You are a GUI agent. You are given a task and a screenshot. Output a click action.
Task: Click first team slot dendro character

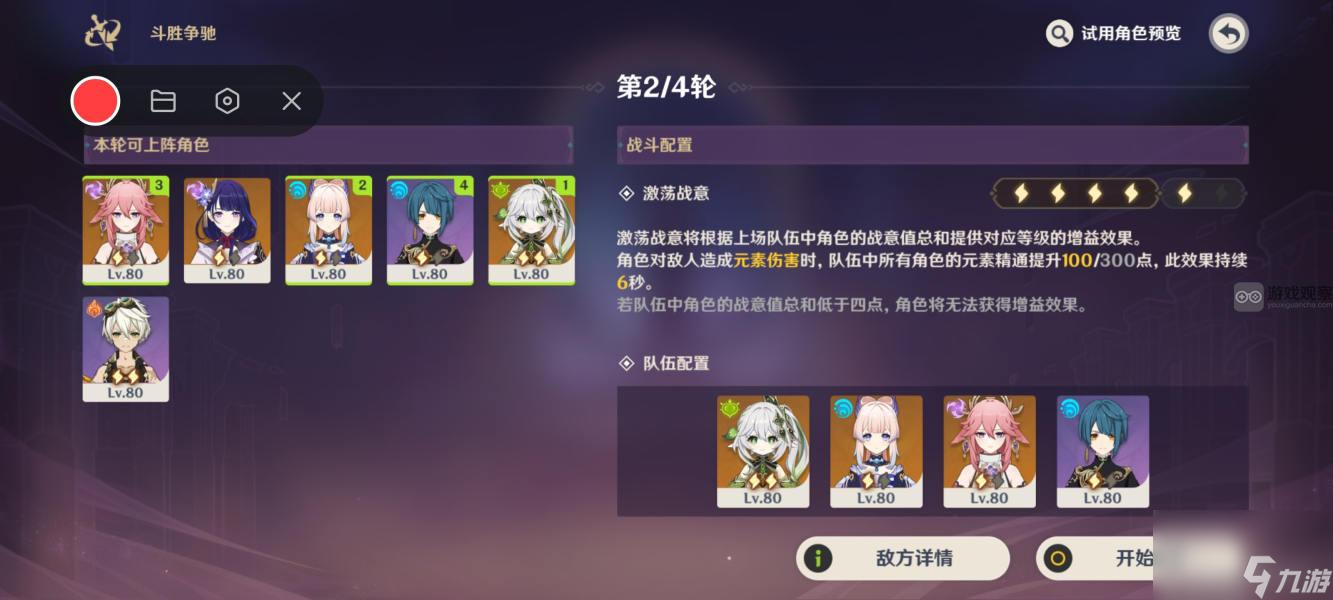click(x=763, y=451)
